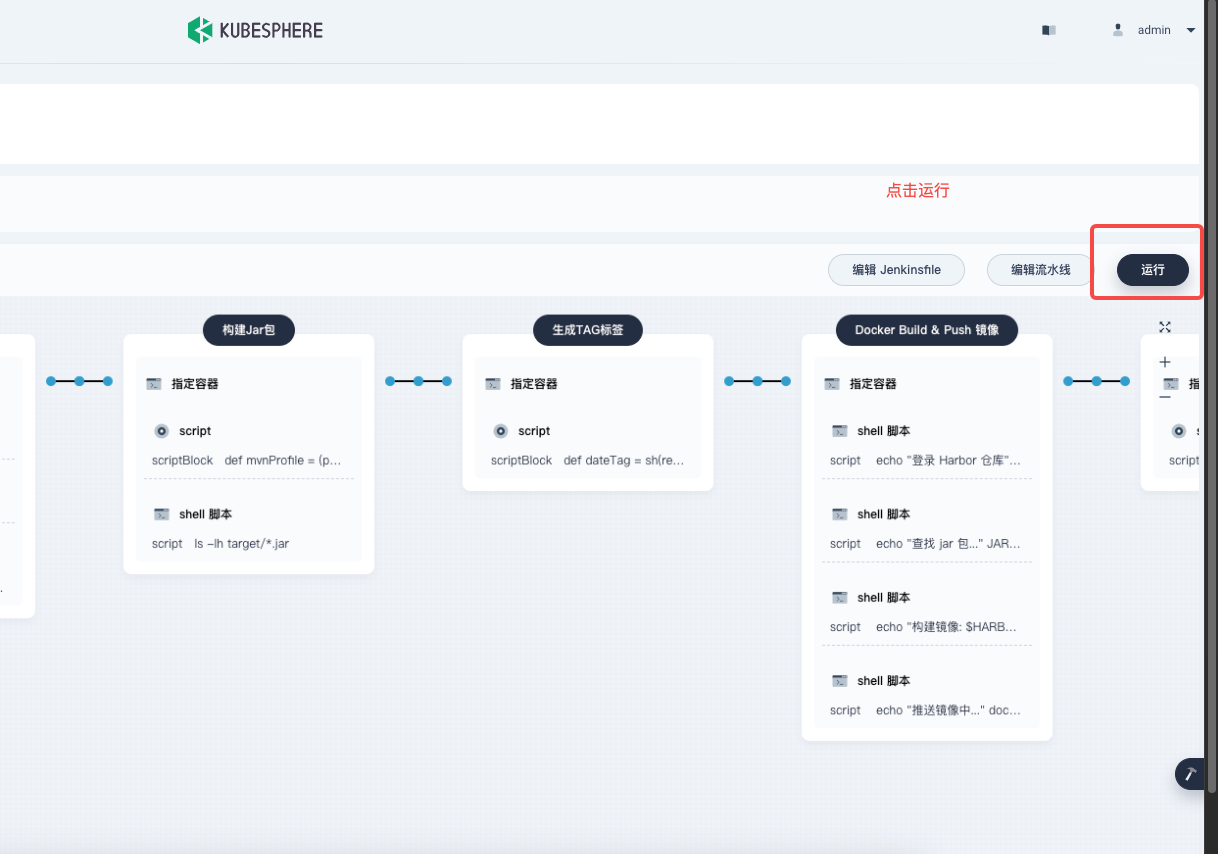This screenshot has width=1218, height=854.
Task: Open the floating hammer toolbox button
Action: [x=1189, y=774]
